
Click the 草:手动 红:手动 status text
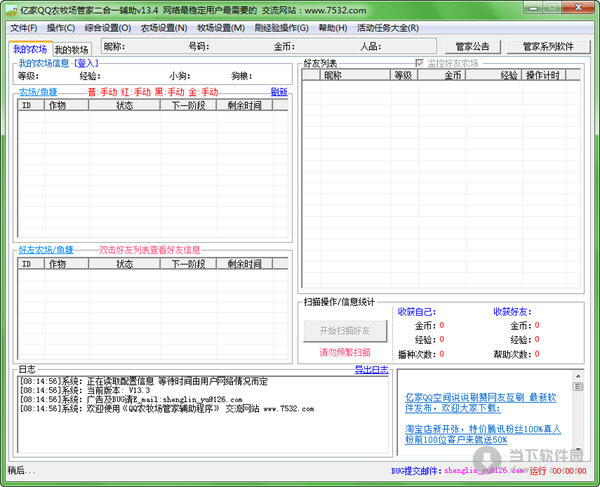[x=153, y=92]
